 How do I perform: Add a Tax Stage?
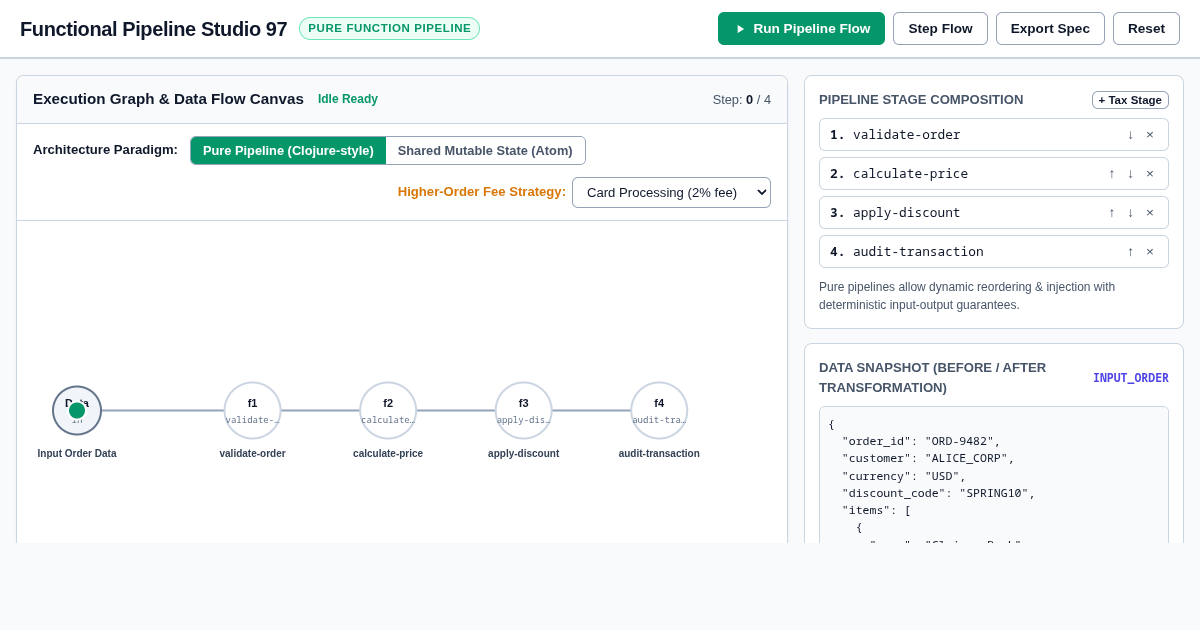point(1130,100)
